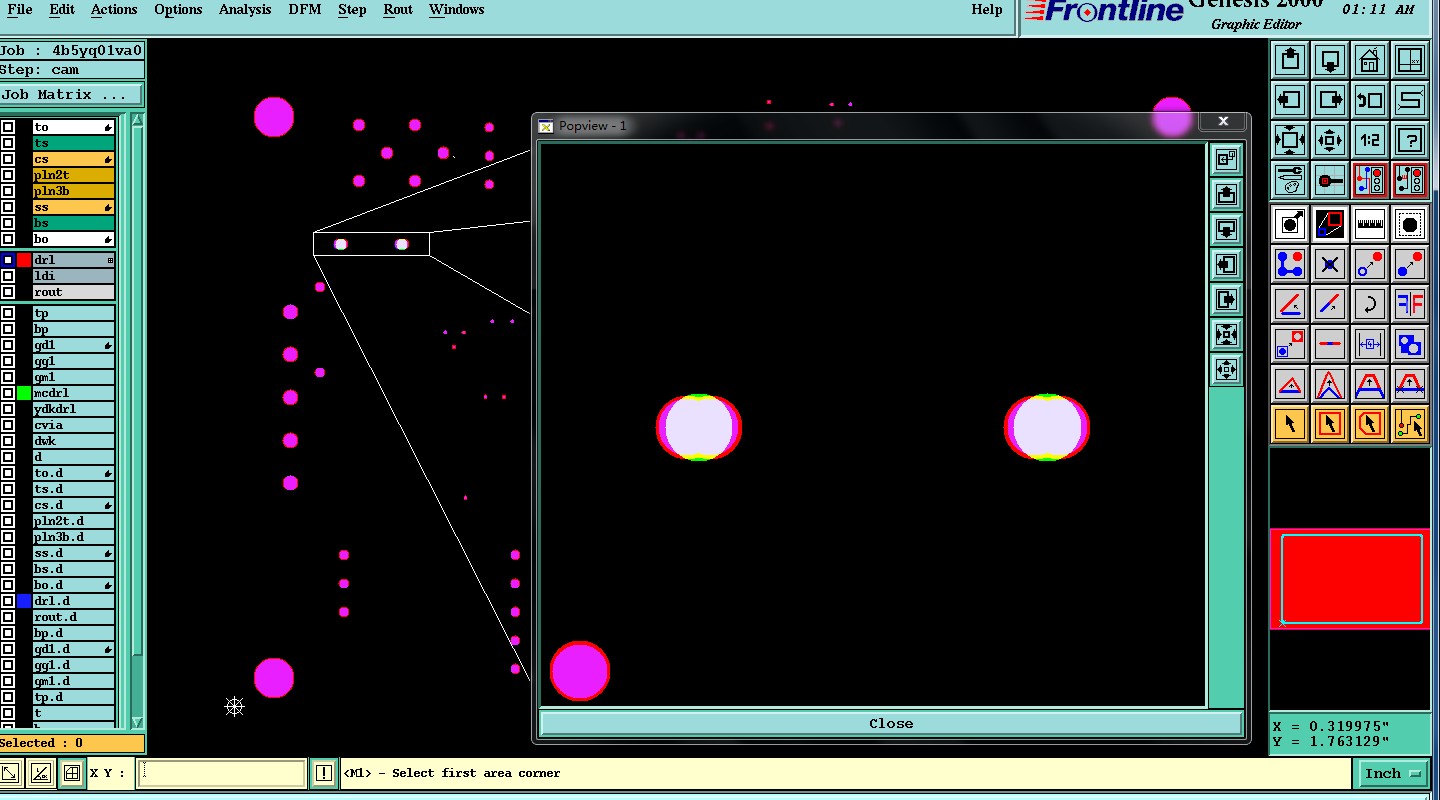Screen dimensions: 1440x800
Task: Click the zoom-in expand arrows icon
Action: (x=1290, y=140)
